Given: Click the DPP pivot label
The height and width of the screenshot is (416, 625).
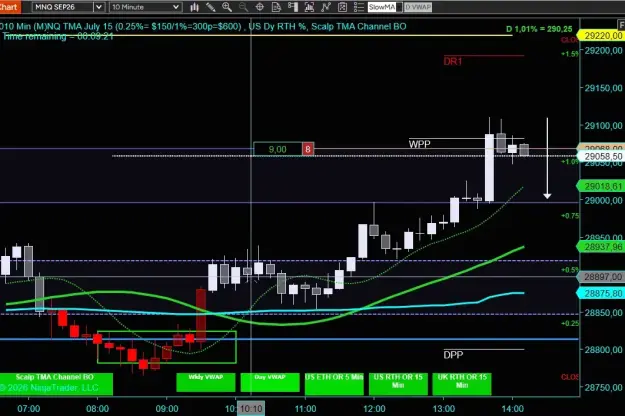Looking at the screenshot, I should tap(453, 355).
